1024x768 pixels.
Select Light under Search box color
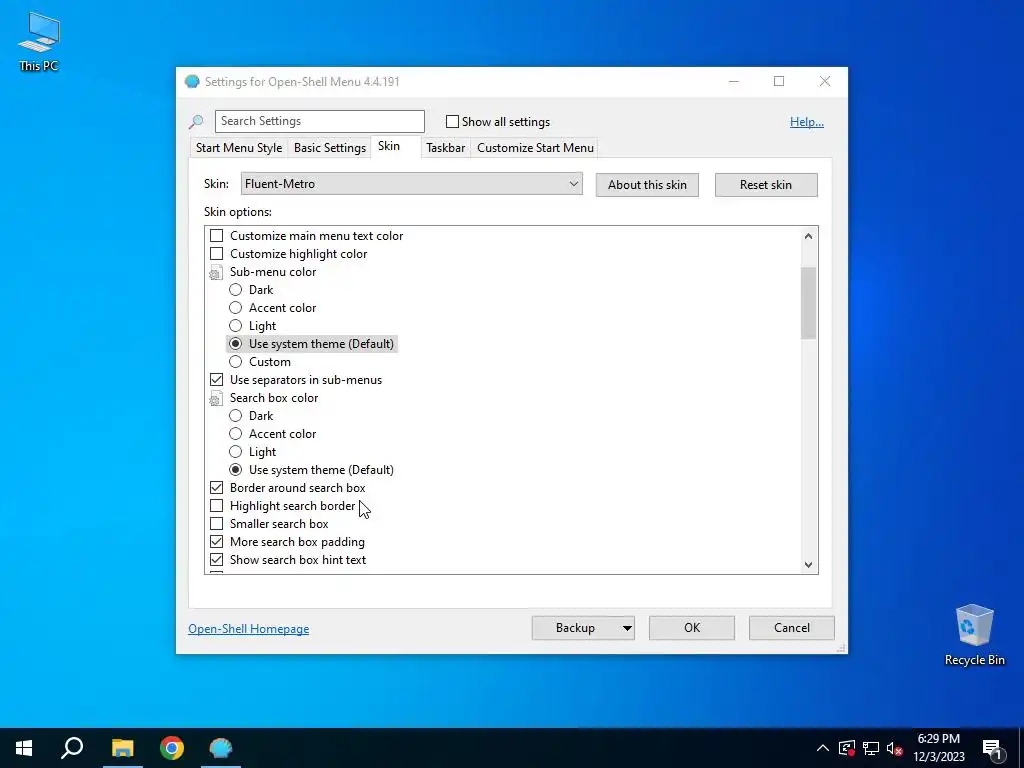point(235,452)
